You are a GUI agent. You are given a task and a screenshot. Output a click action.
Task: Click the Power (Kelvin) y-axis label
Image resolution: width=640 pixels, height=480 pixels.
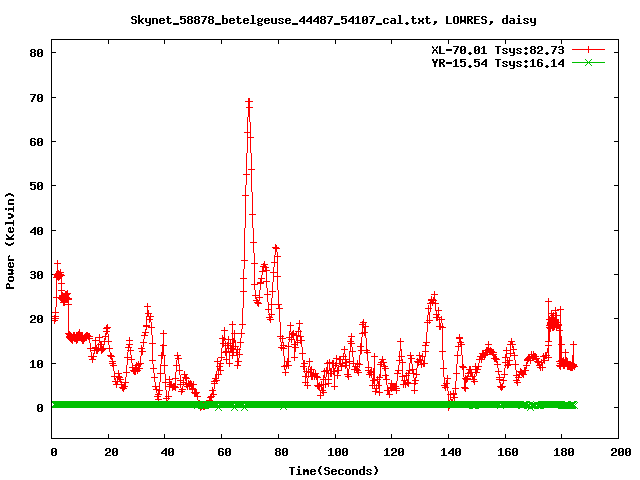pos(10,241)
